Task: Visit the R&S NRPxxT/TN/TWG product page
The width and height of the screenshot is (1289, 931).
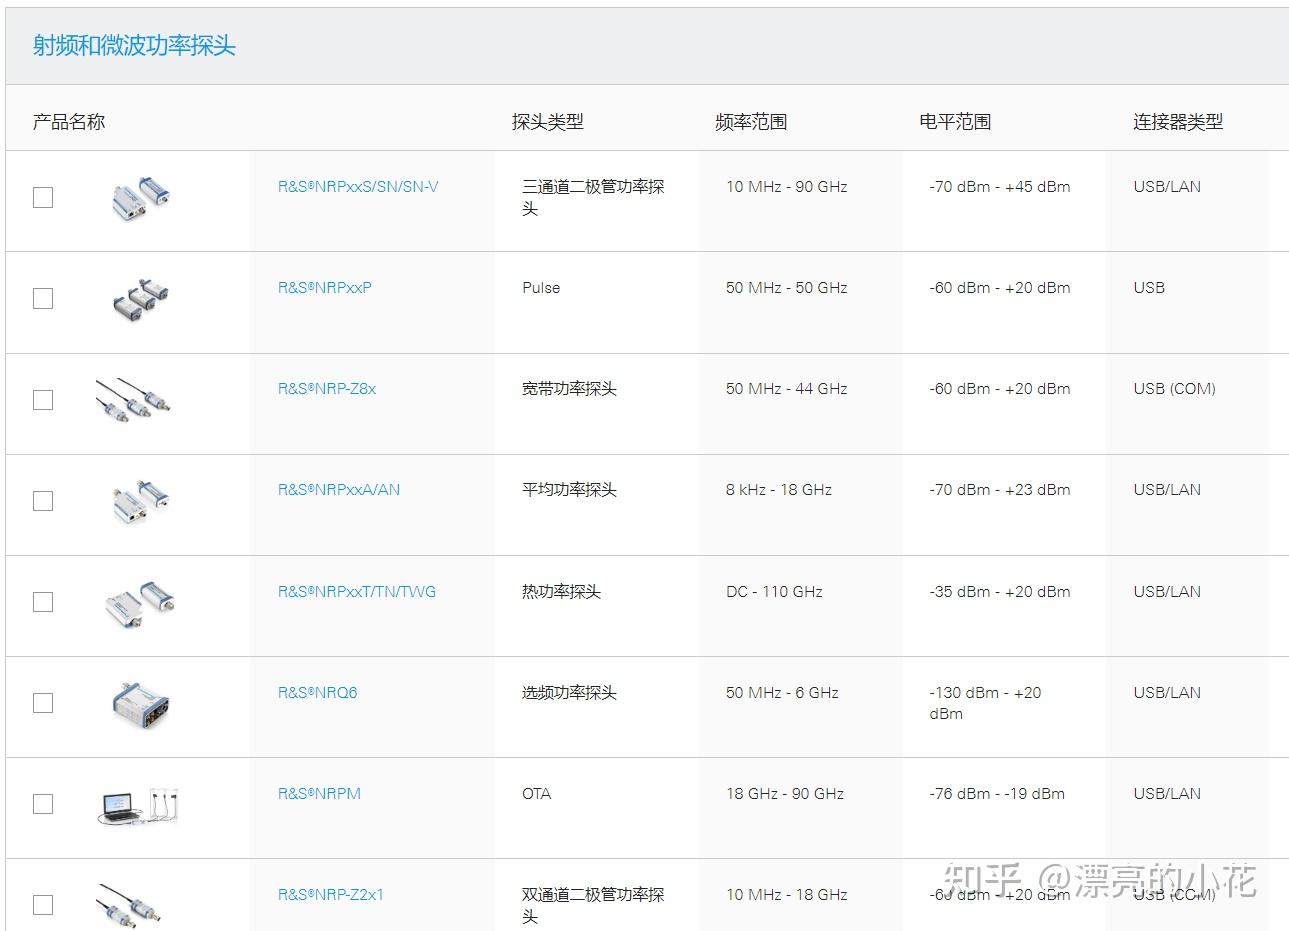Action: (x=357, y=592)
